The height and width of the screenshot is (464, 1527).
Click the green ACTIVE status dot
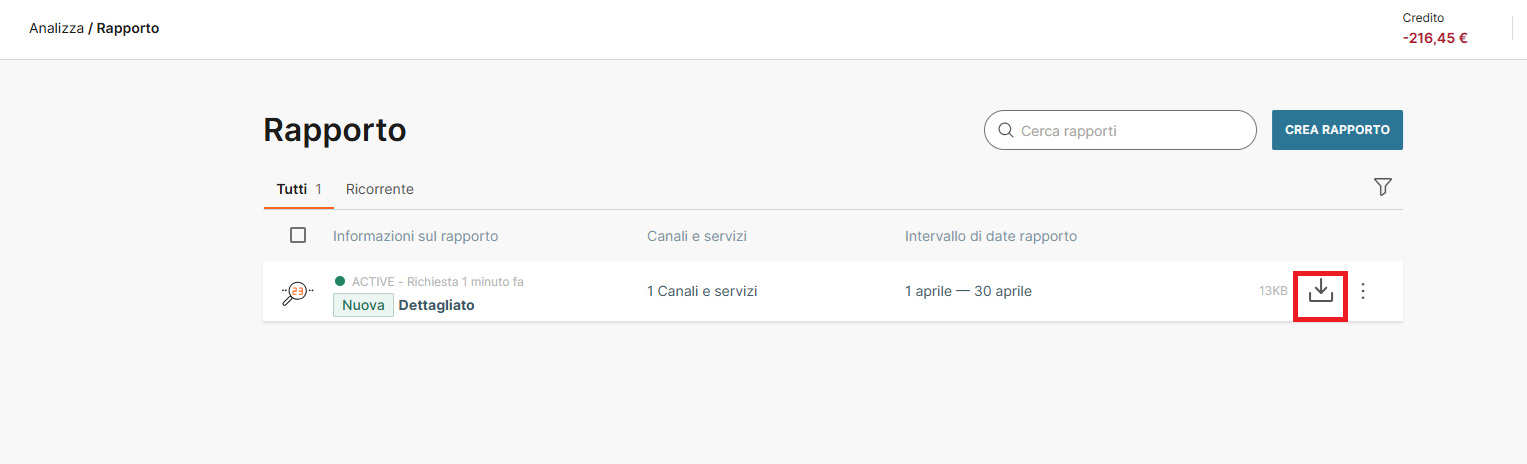[340, 282]
